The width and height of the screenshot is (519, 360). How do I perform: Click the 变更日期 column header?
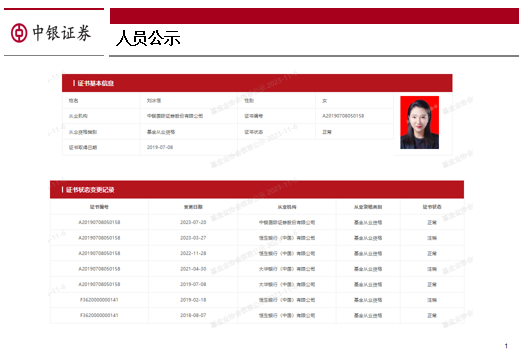pos(193,207)
